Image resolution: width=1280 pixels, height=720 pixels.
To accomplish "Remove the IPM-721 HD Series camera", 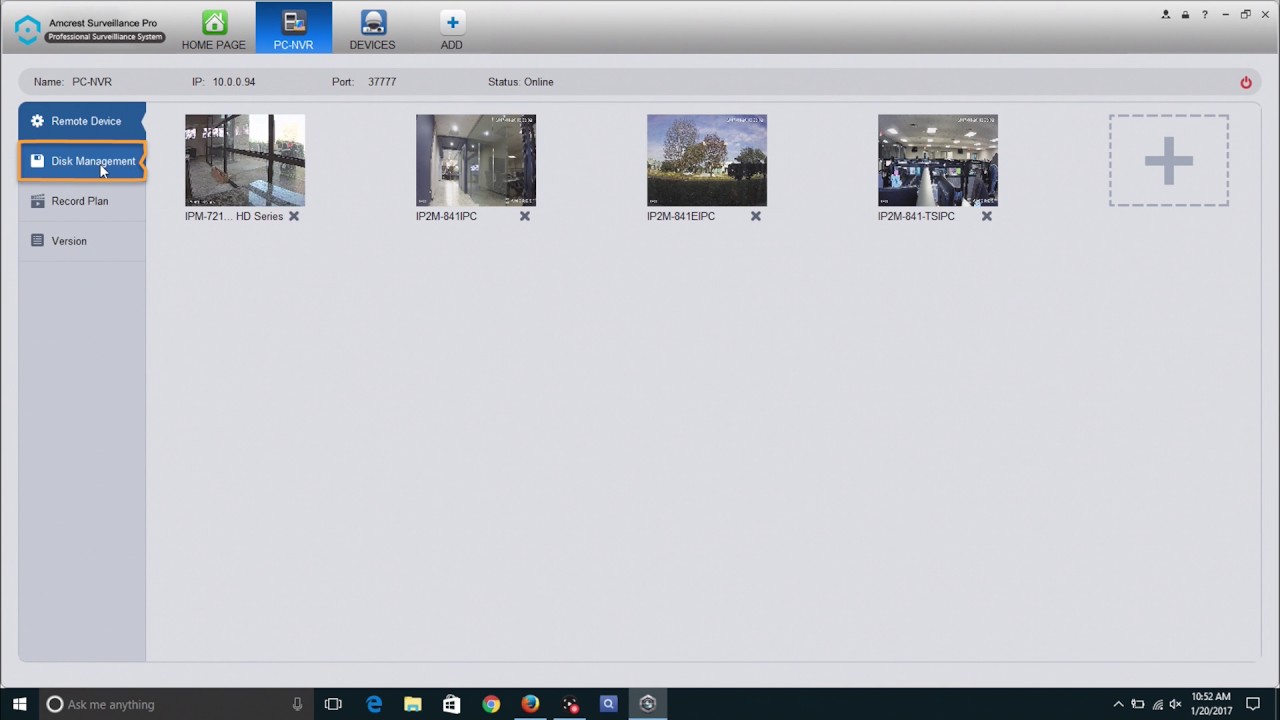I will pyautogui.click(x=294, y=216).
